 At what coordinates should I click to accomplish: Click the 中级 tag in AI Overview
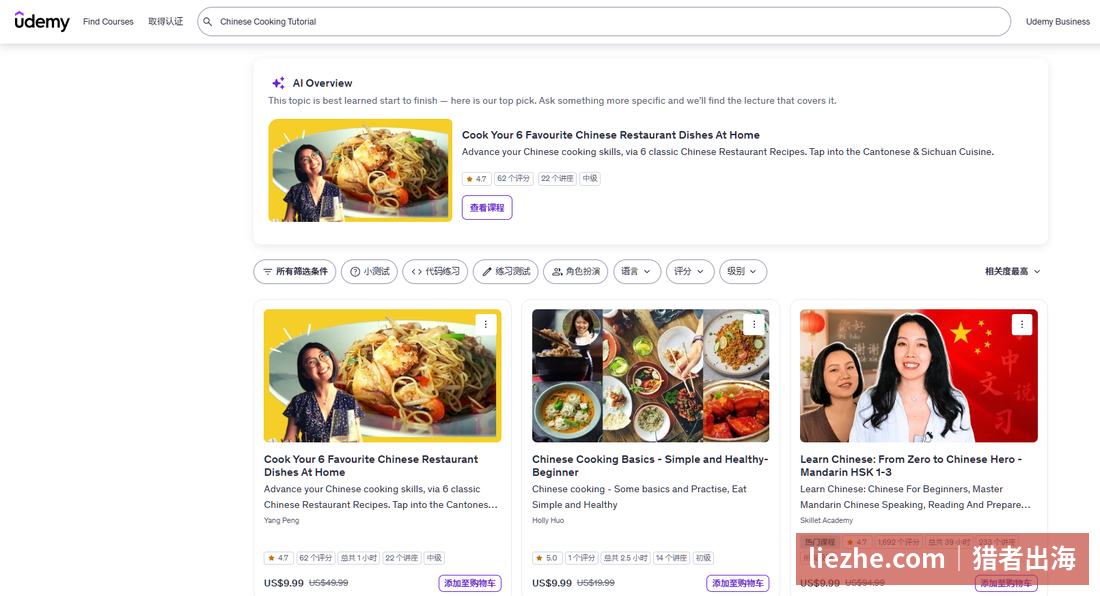(590, 179)
